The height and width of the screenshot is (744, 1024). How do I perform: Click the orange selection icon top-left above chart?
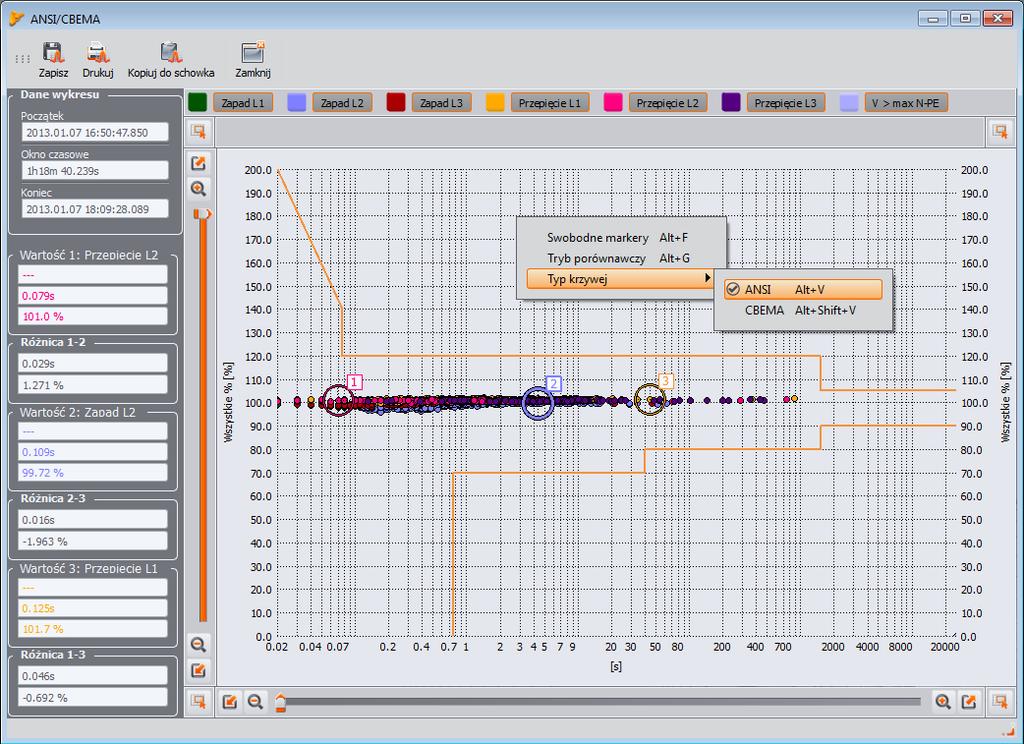199,131
